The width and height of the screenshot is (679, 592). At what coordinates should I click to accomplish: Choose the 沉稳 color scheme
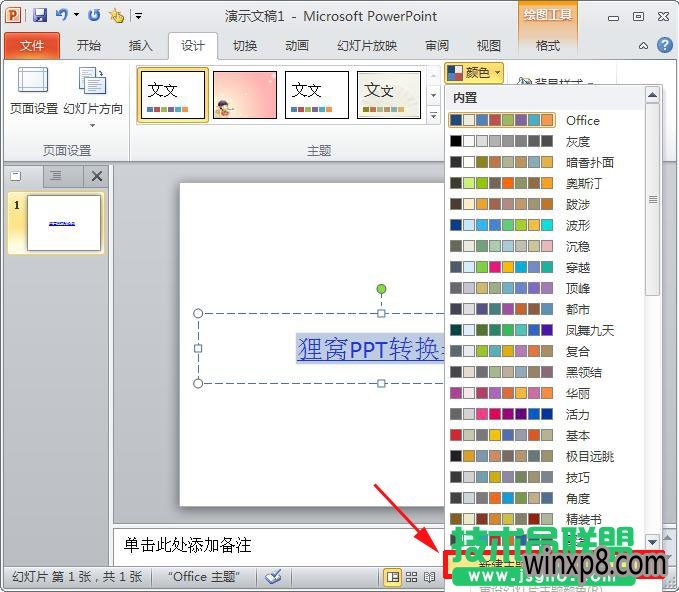point(544,246)
